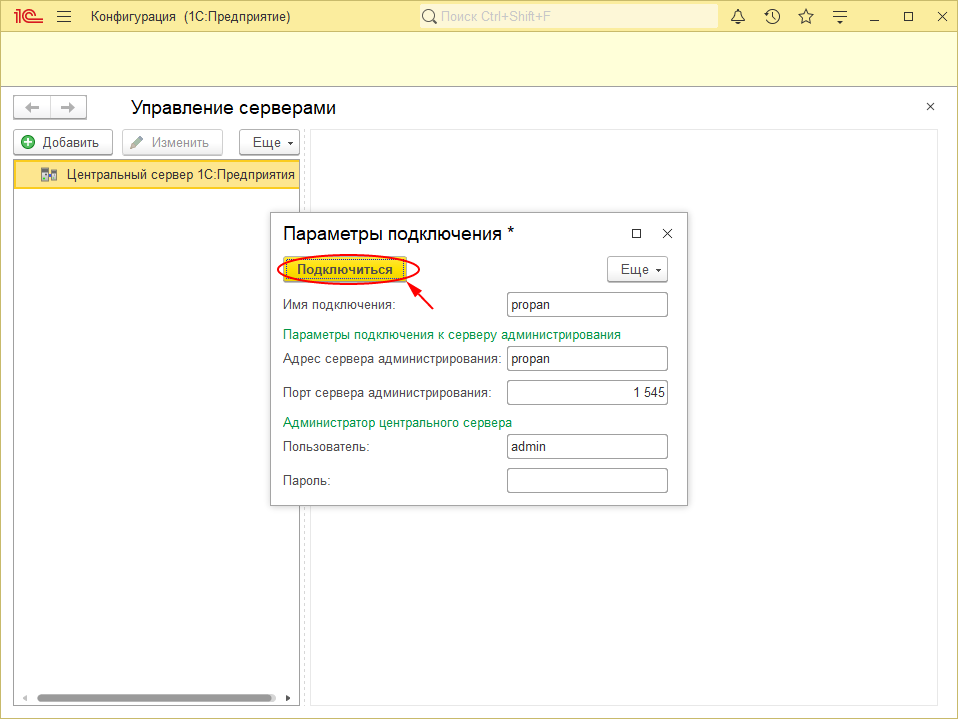The width and height of the screenshot is (958, 719).
Task: Open history via the clock icon
Action: 772,15
